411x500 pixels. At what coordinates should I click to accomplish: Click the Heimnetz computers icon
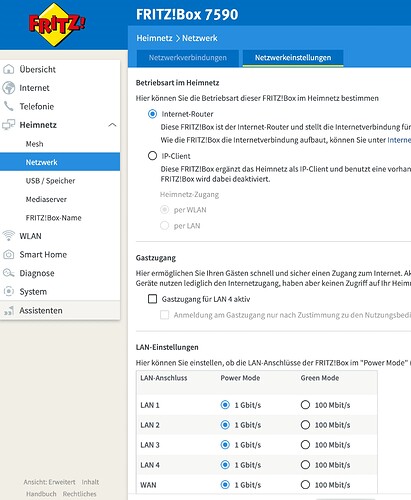point(9,125)
